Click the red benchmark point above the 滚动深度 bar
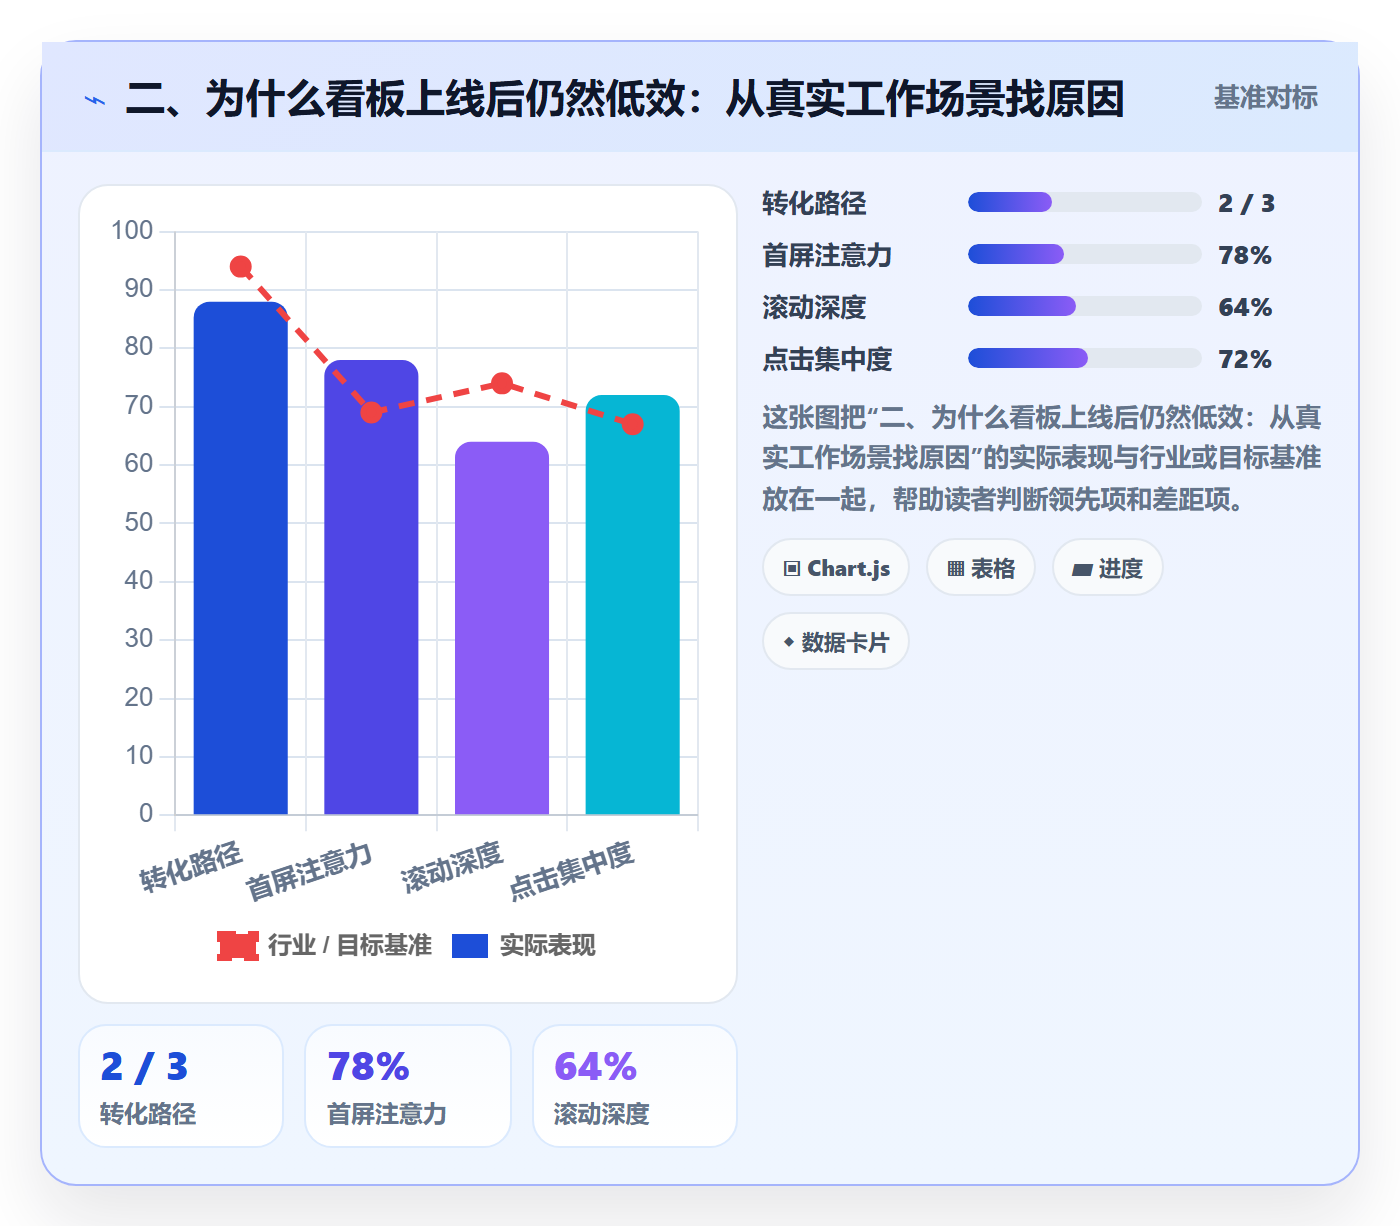This screenshot has width=1400, height=1226. (x=502, y=383)
